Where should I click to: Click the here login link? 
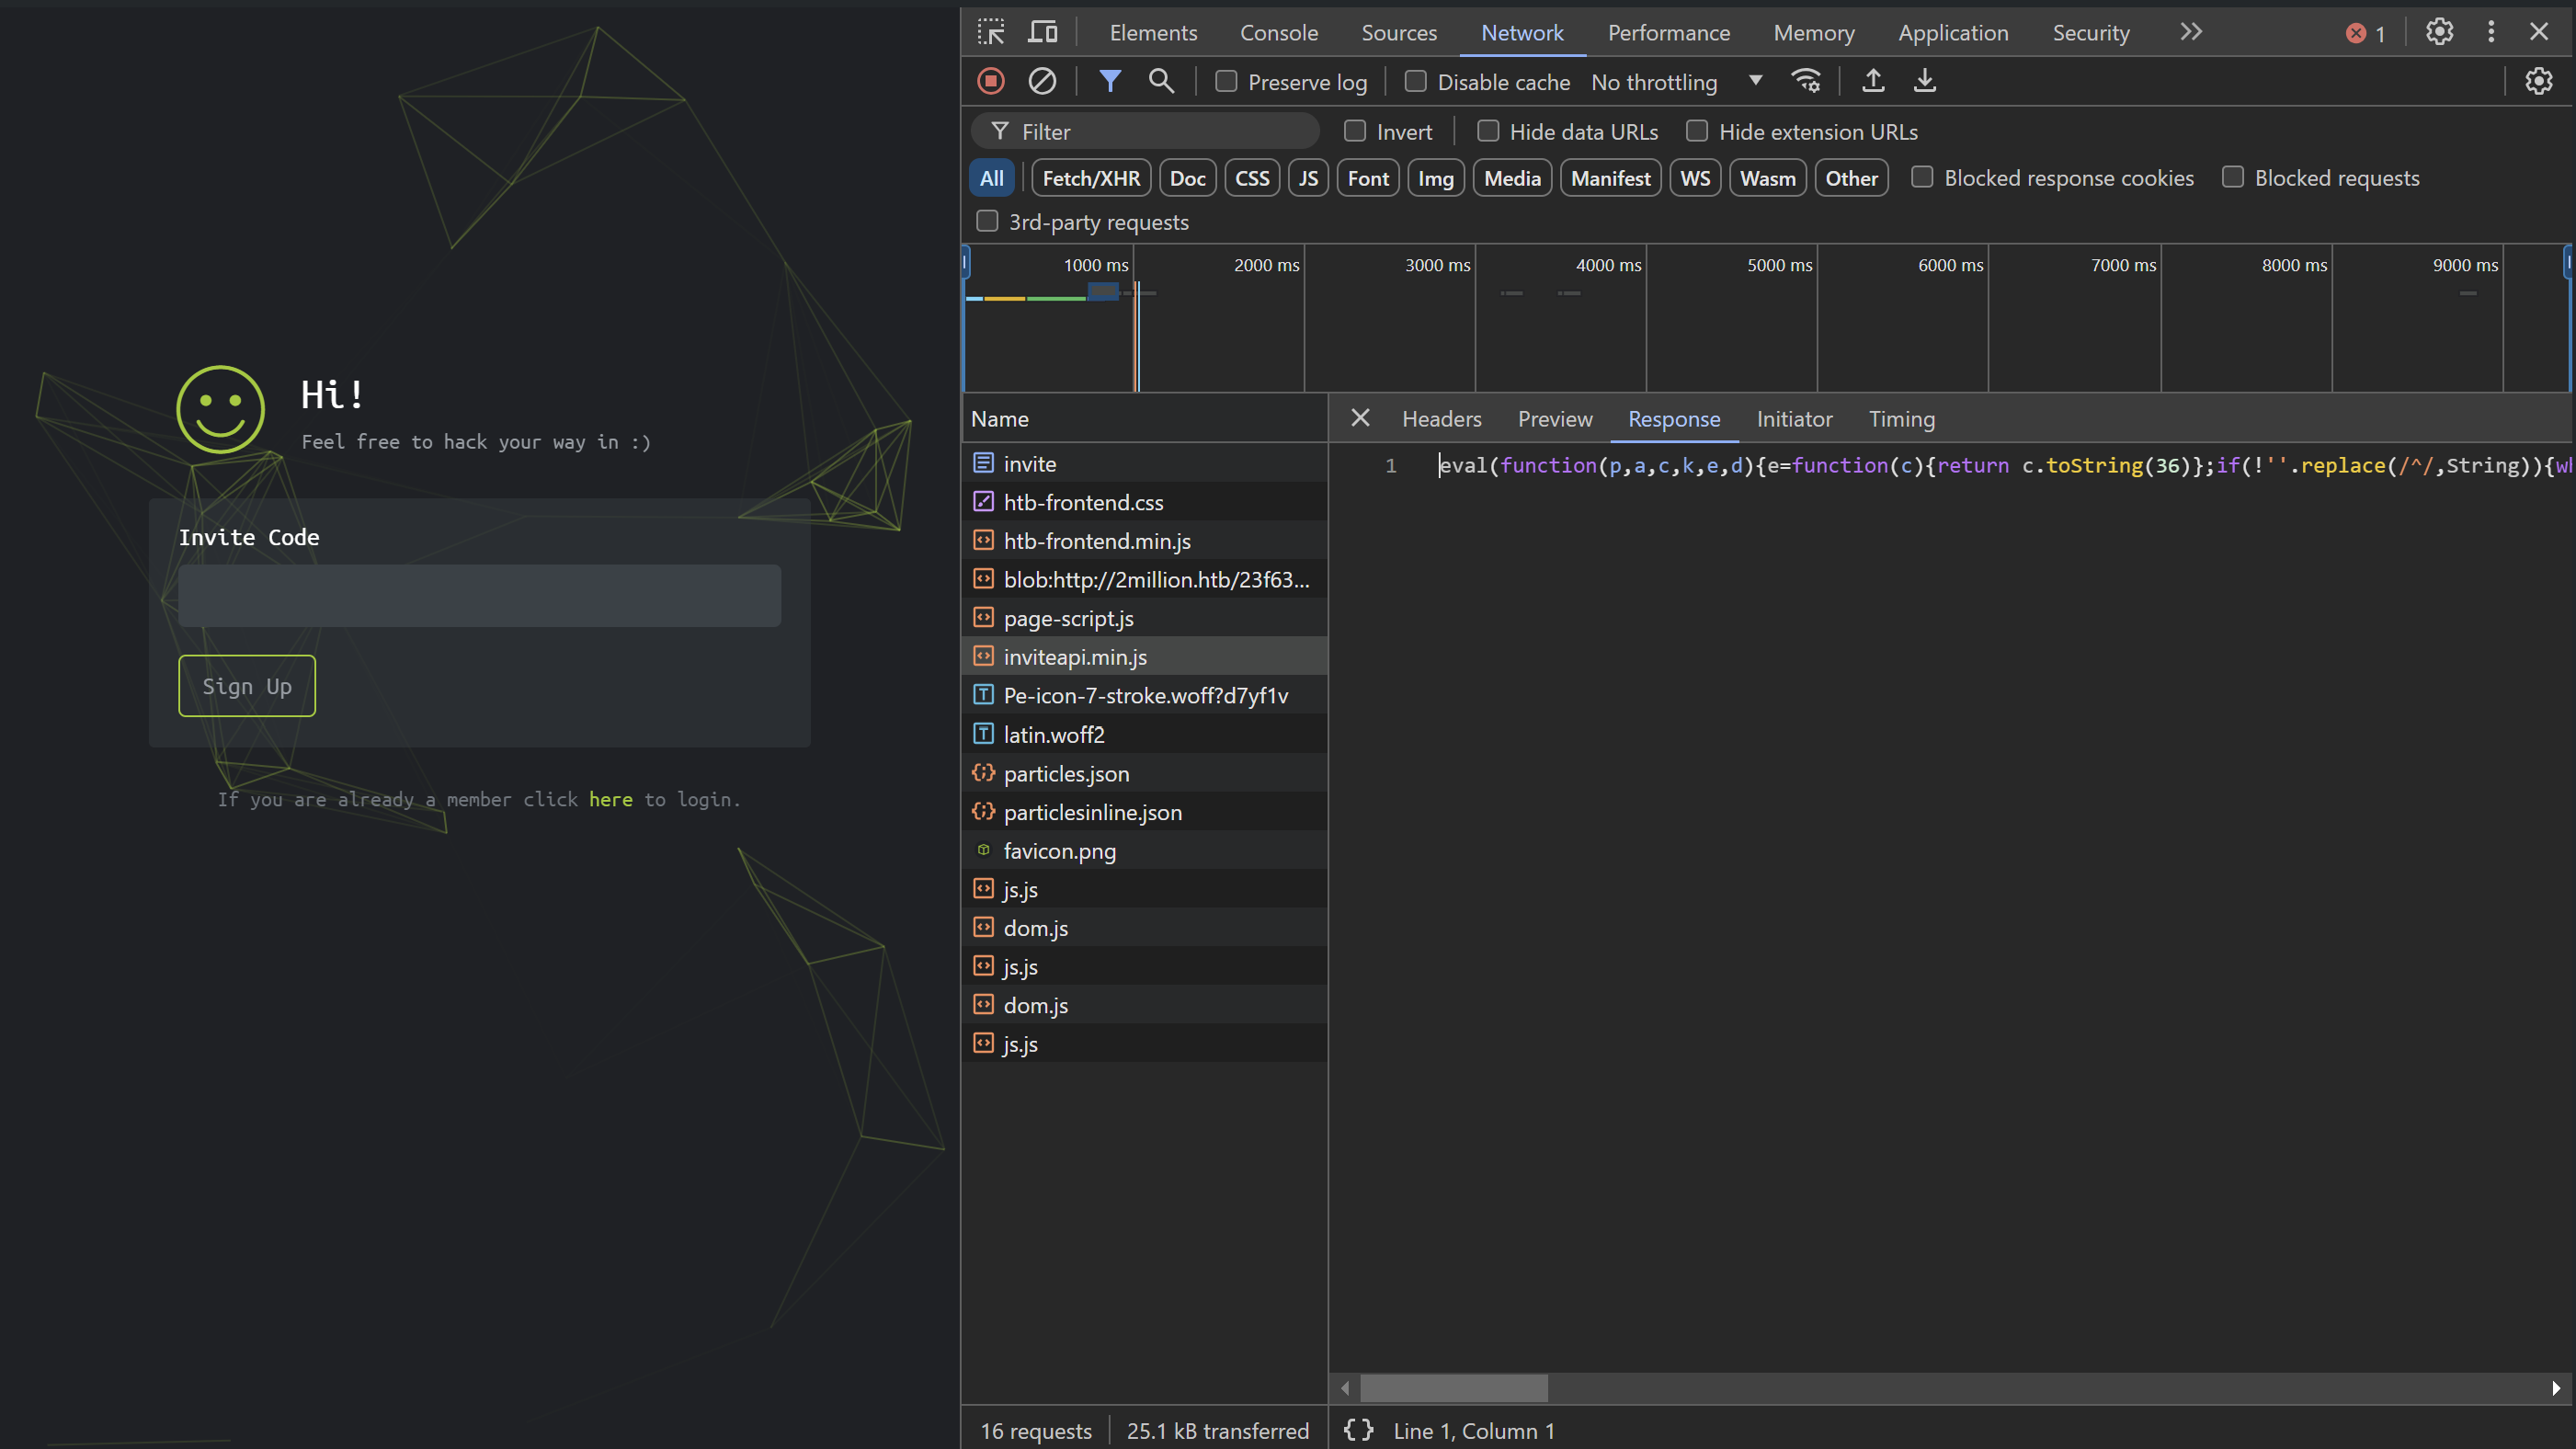click(x=610, y=800)
